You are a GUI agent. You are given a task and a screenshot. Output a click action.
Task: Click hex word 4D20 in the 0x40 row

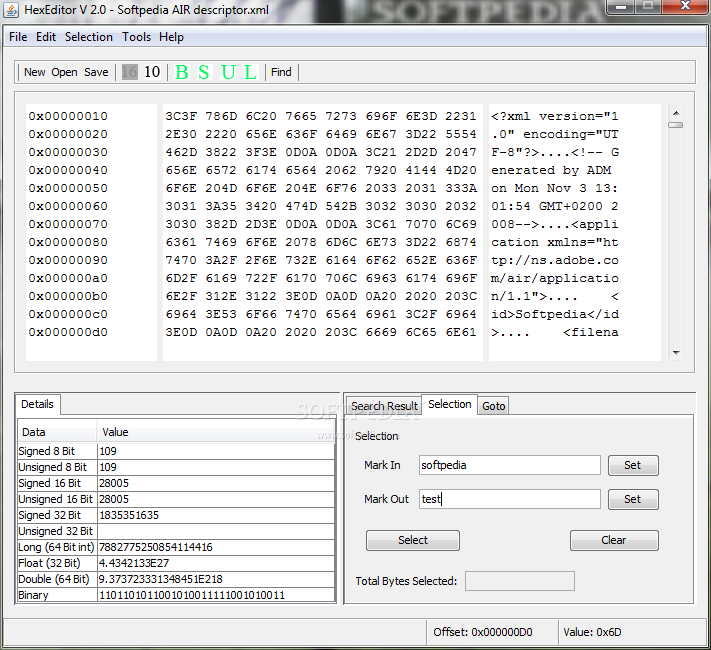[x=461, y=170]
